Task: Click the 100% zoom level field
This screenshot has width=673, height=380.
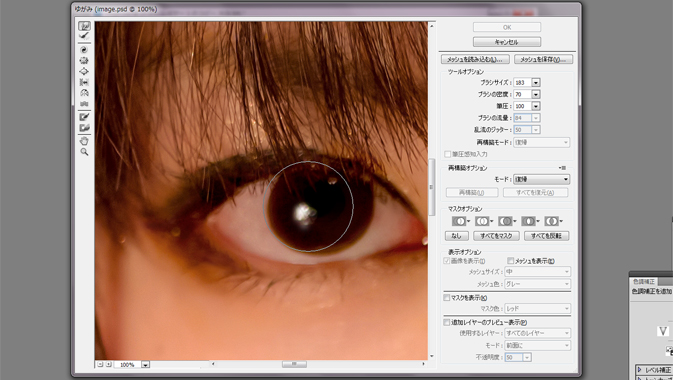Action: coord(127,365)
